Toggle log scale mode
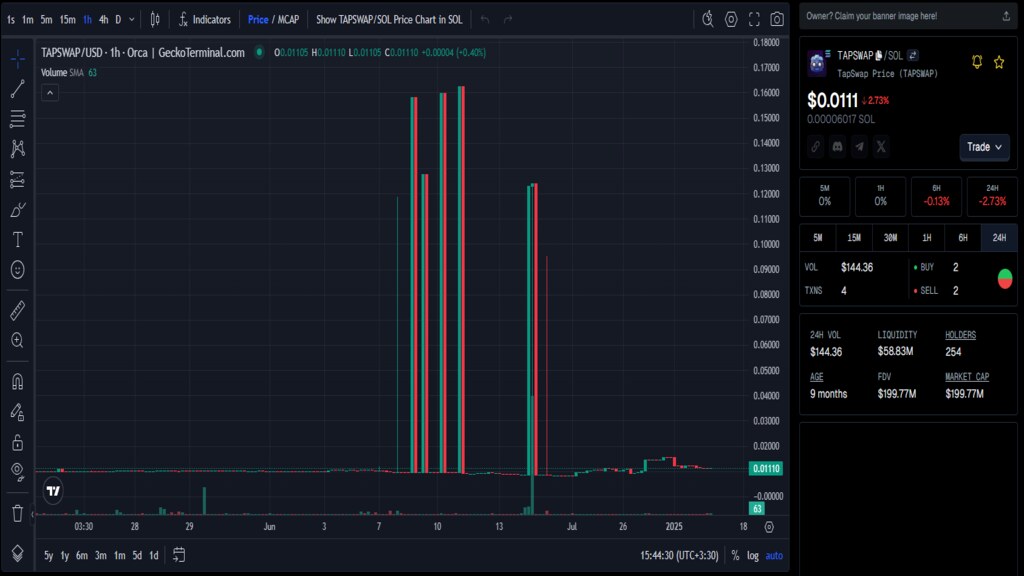 [753, 555]
